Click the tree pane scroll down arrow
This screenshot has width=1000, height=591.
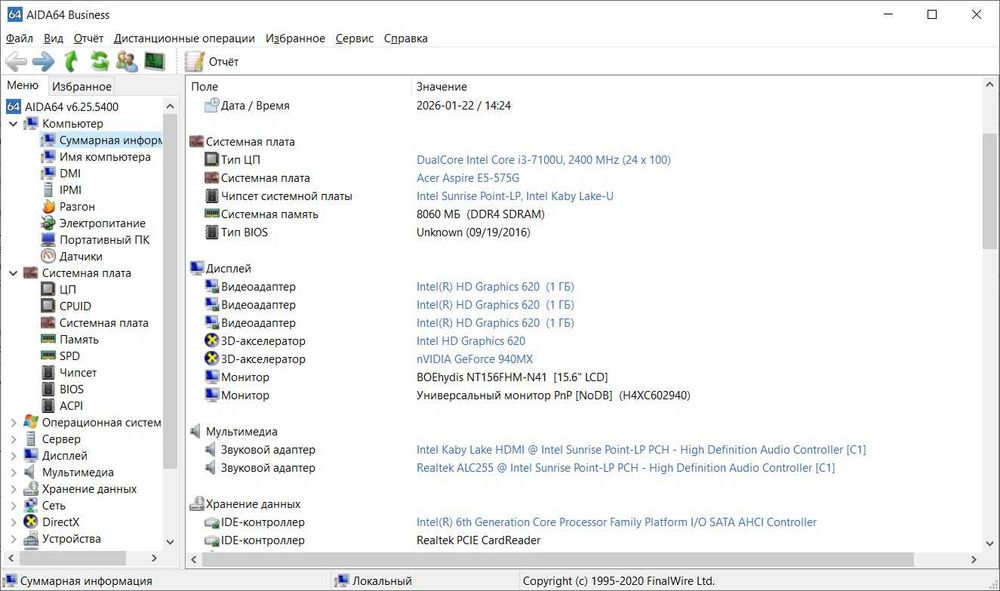coord(170,542)
